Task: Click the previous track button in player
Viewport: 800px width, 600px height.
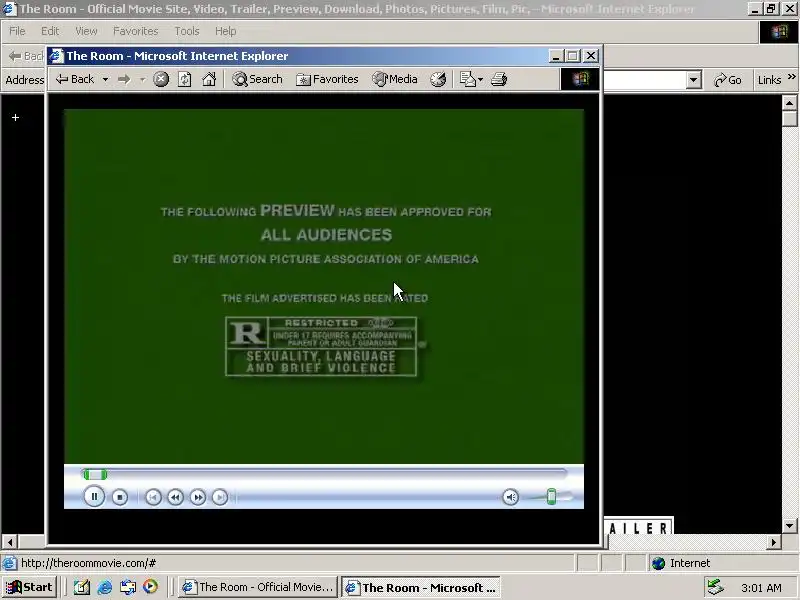Action: click(x=153, y=497)
